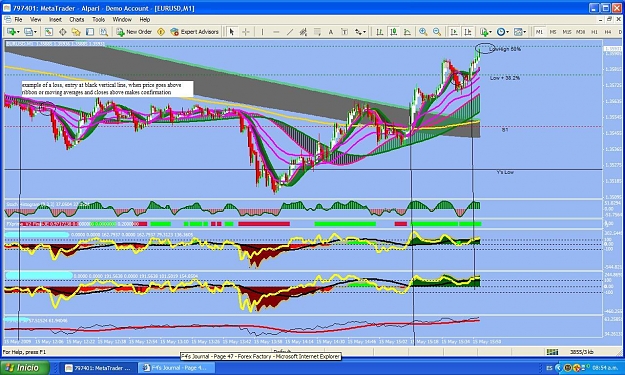Open the Windows Inicio start button
The width and height of the screenshot is (625, 375).
25,367
